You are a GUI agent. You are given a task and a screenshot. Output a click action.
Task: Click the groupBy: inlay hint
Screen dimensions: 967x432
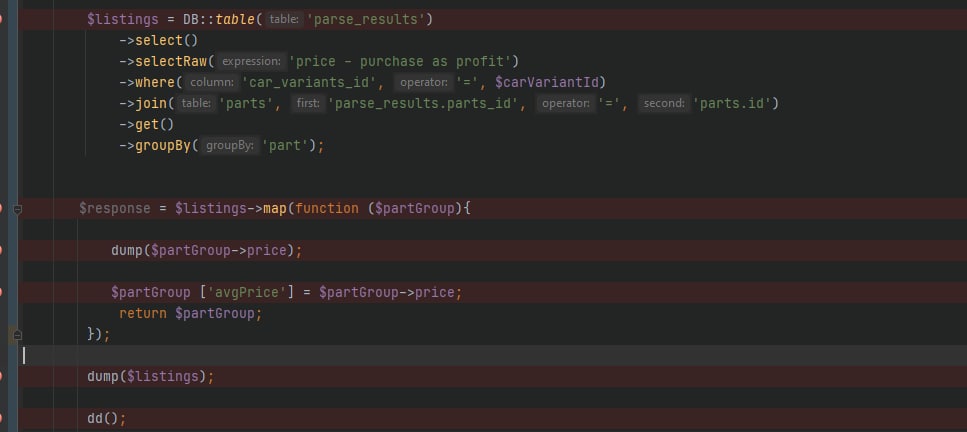coord(229,146)
